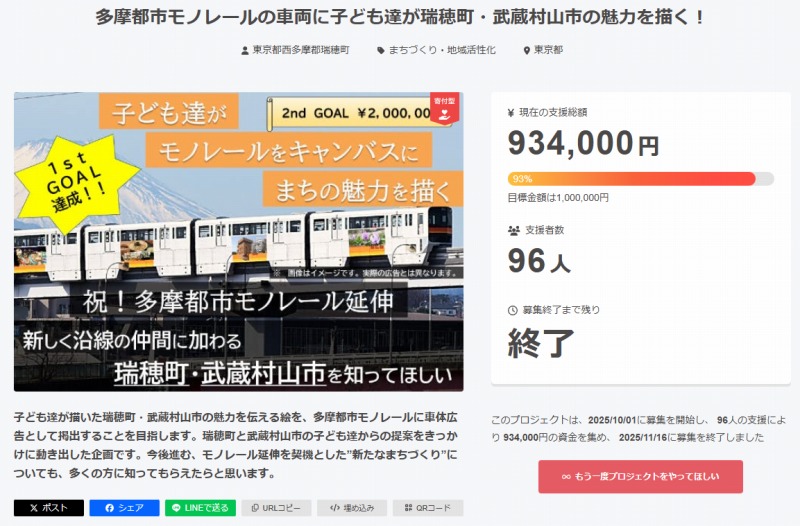Show the QRコード QR code
800x526 pixels.
click(x=428, y=508)
